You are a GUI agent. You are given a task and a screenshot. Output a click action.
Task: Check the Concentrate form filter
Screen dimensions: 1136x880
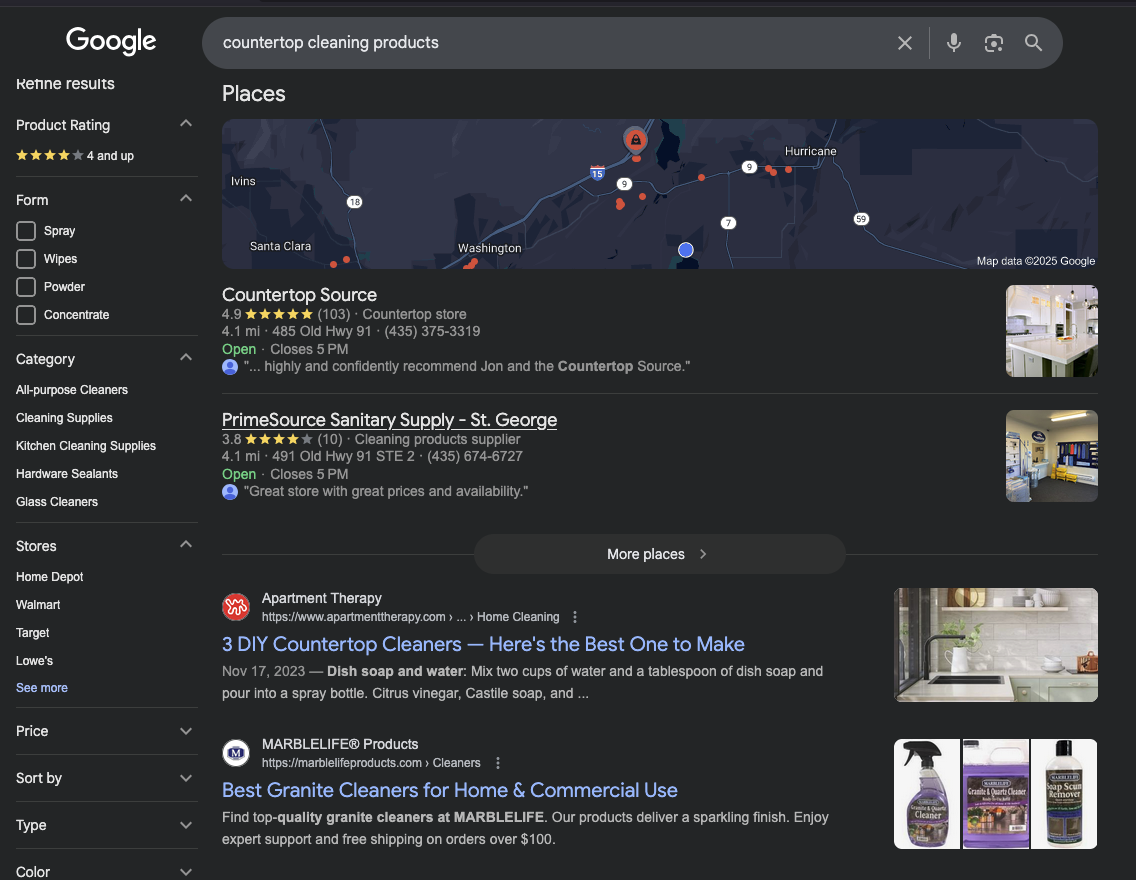26,315
